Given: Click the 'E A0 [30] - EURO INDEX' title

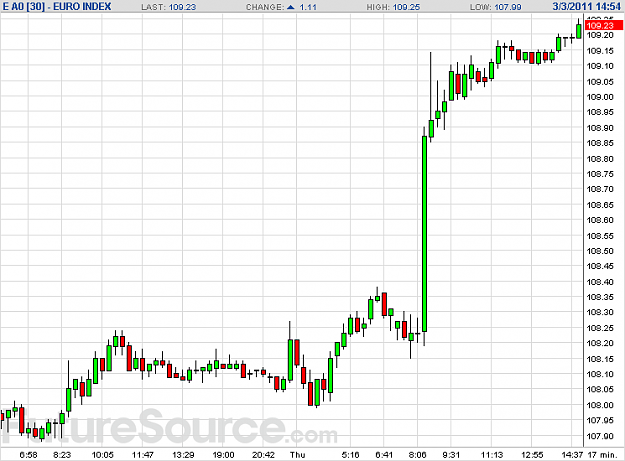Looking at the screenshot, I should click(x=57, y=6).
